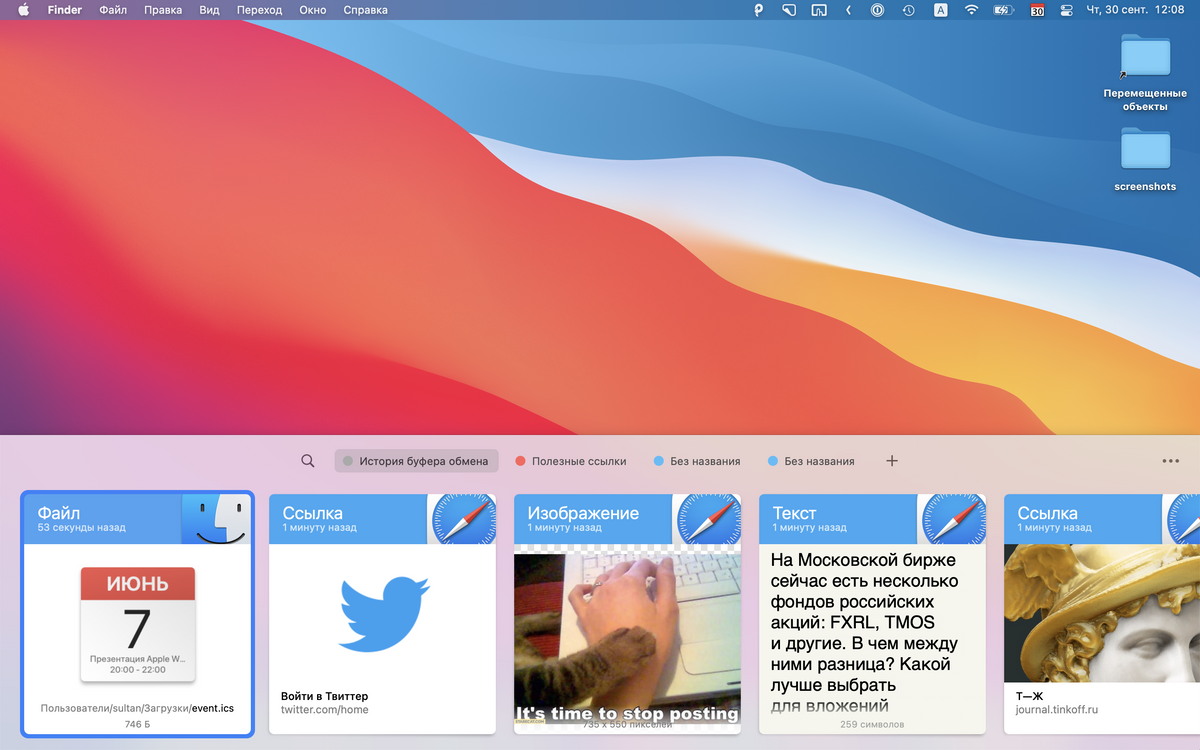Select the Войти в Твиттер link card
Image resolution: width=1200 pixels, height=750 pixels.
382,630
